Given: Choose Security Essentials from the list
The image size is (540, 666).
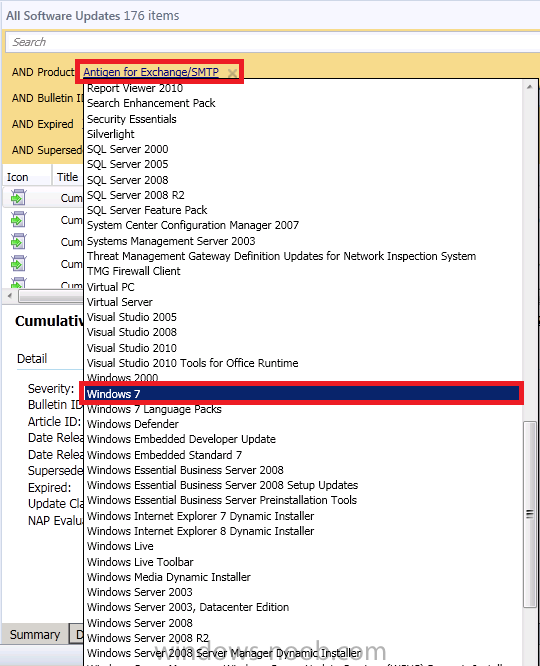Looking at the screenshot, I should [131, 119].
